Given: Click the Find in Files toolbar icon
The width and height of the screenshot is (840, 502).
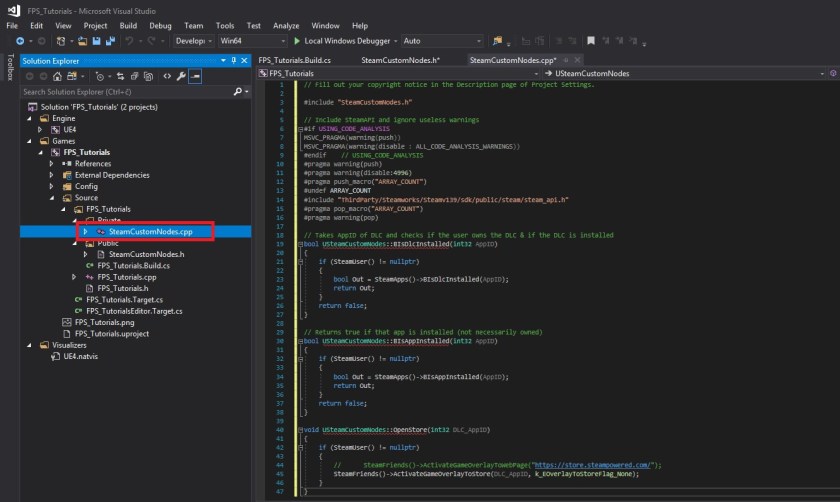Looking at the screenshot, I should point(498,41).
